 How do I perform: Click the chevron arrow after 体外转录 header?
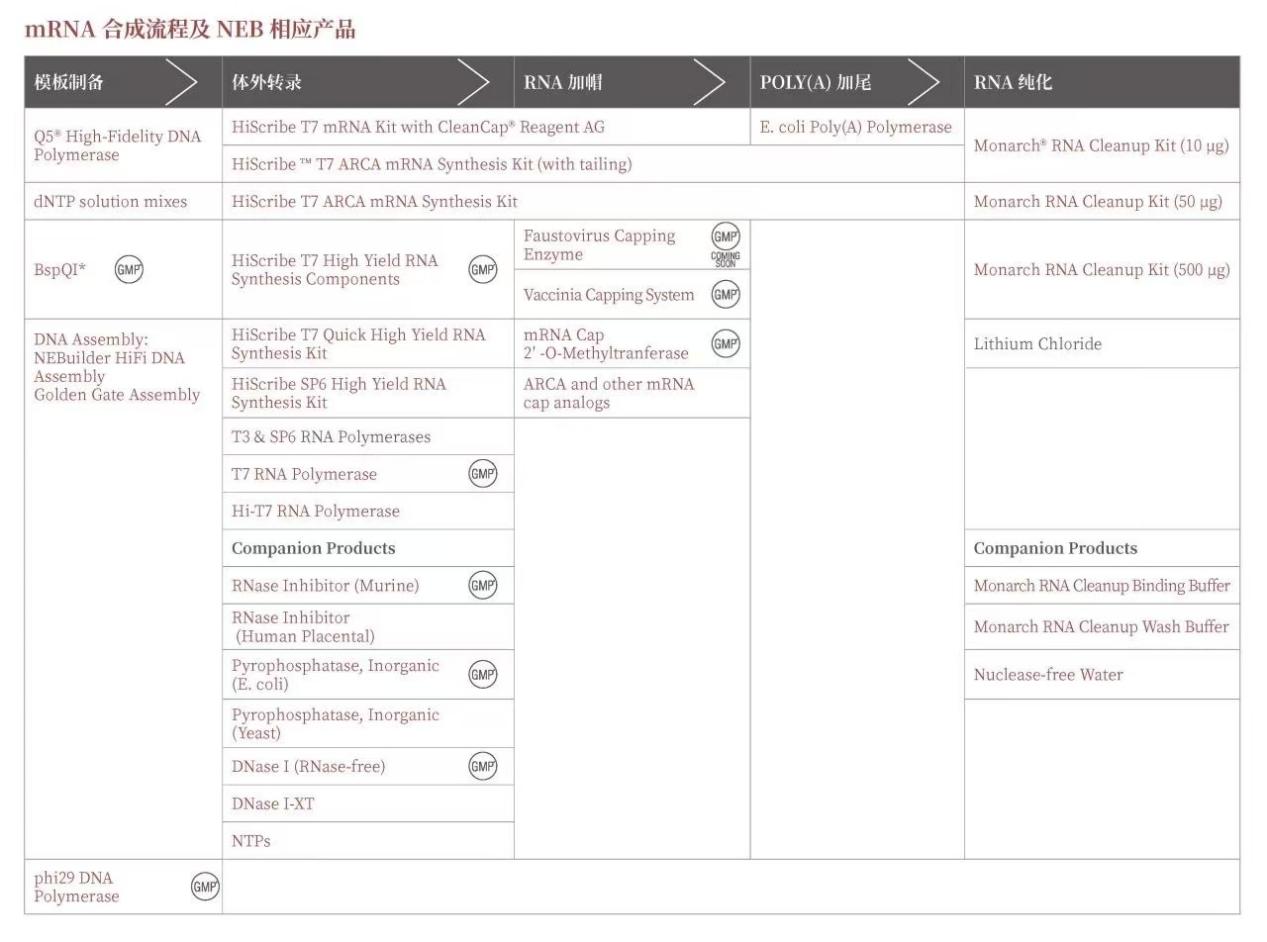(x=473, y=83)
